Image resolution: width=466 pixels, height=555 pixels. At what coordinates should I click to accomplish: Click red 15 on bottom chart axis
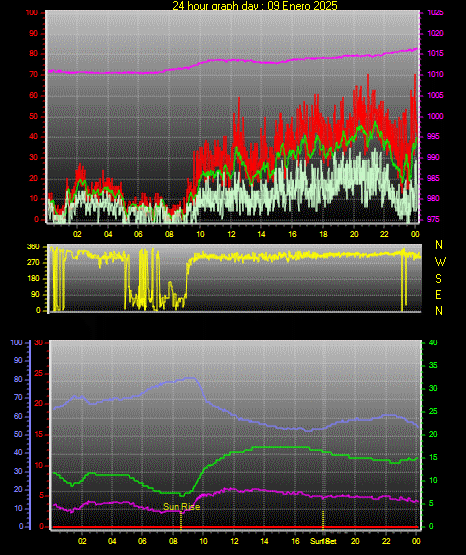tap(39, 434)
